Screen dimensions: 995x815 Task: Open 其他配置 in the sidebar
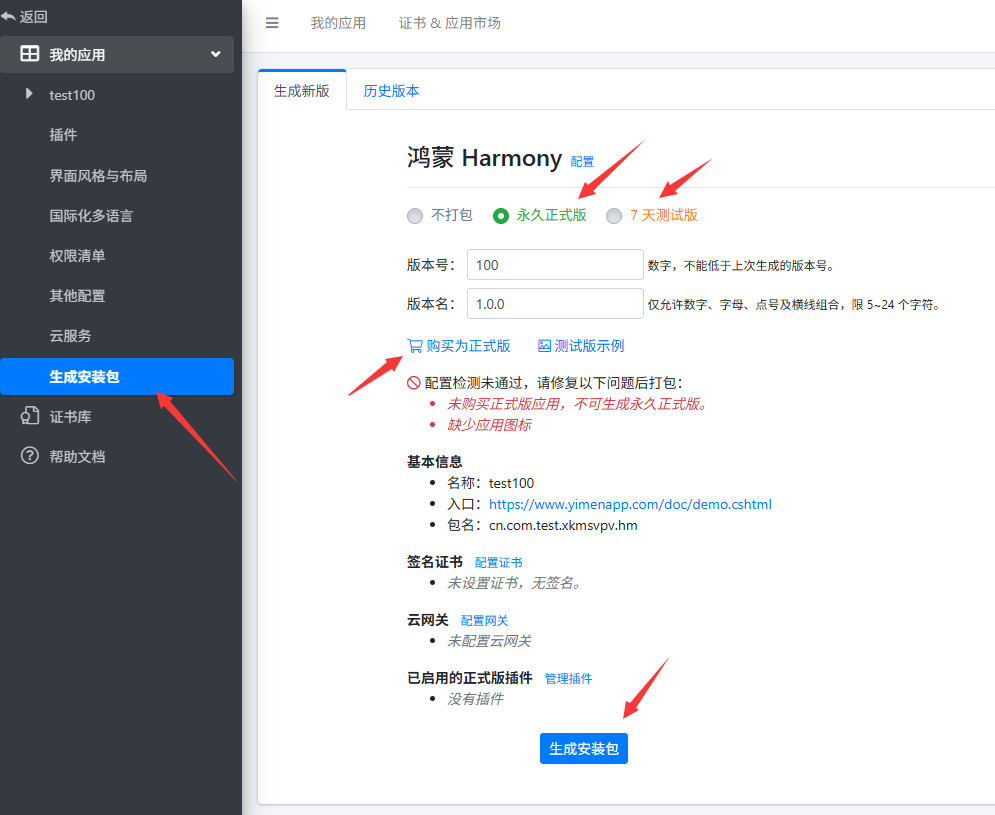point(77,295)
